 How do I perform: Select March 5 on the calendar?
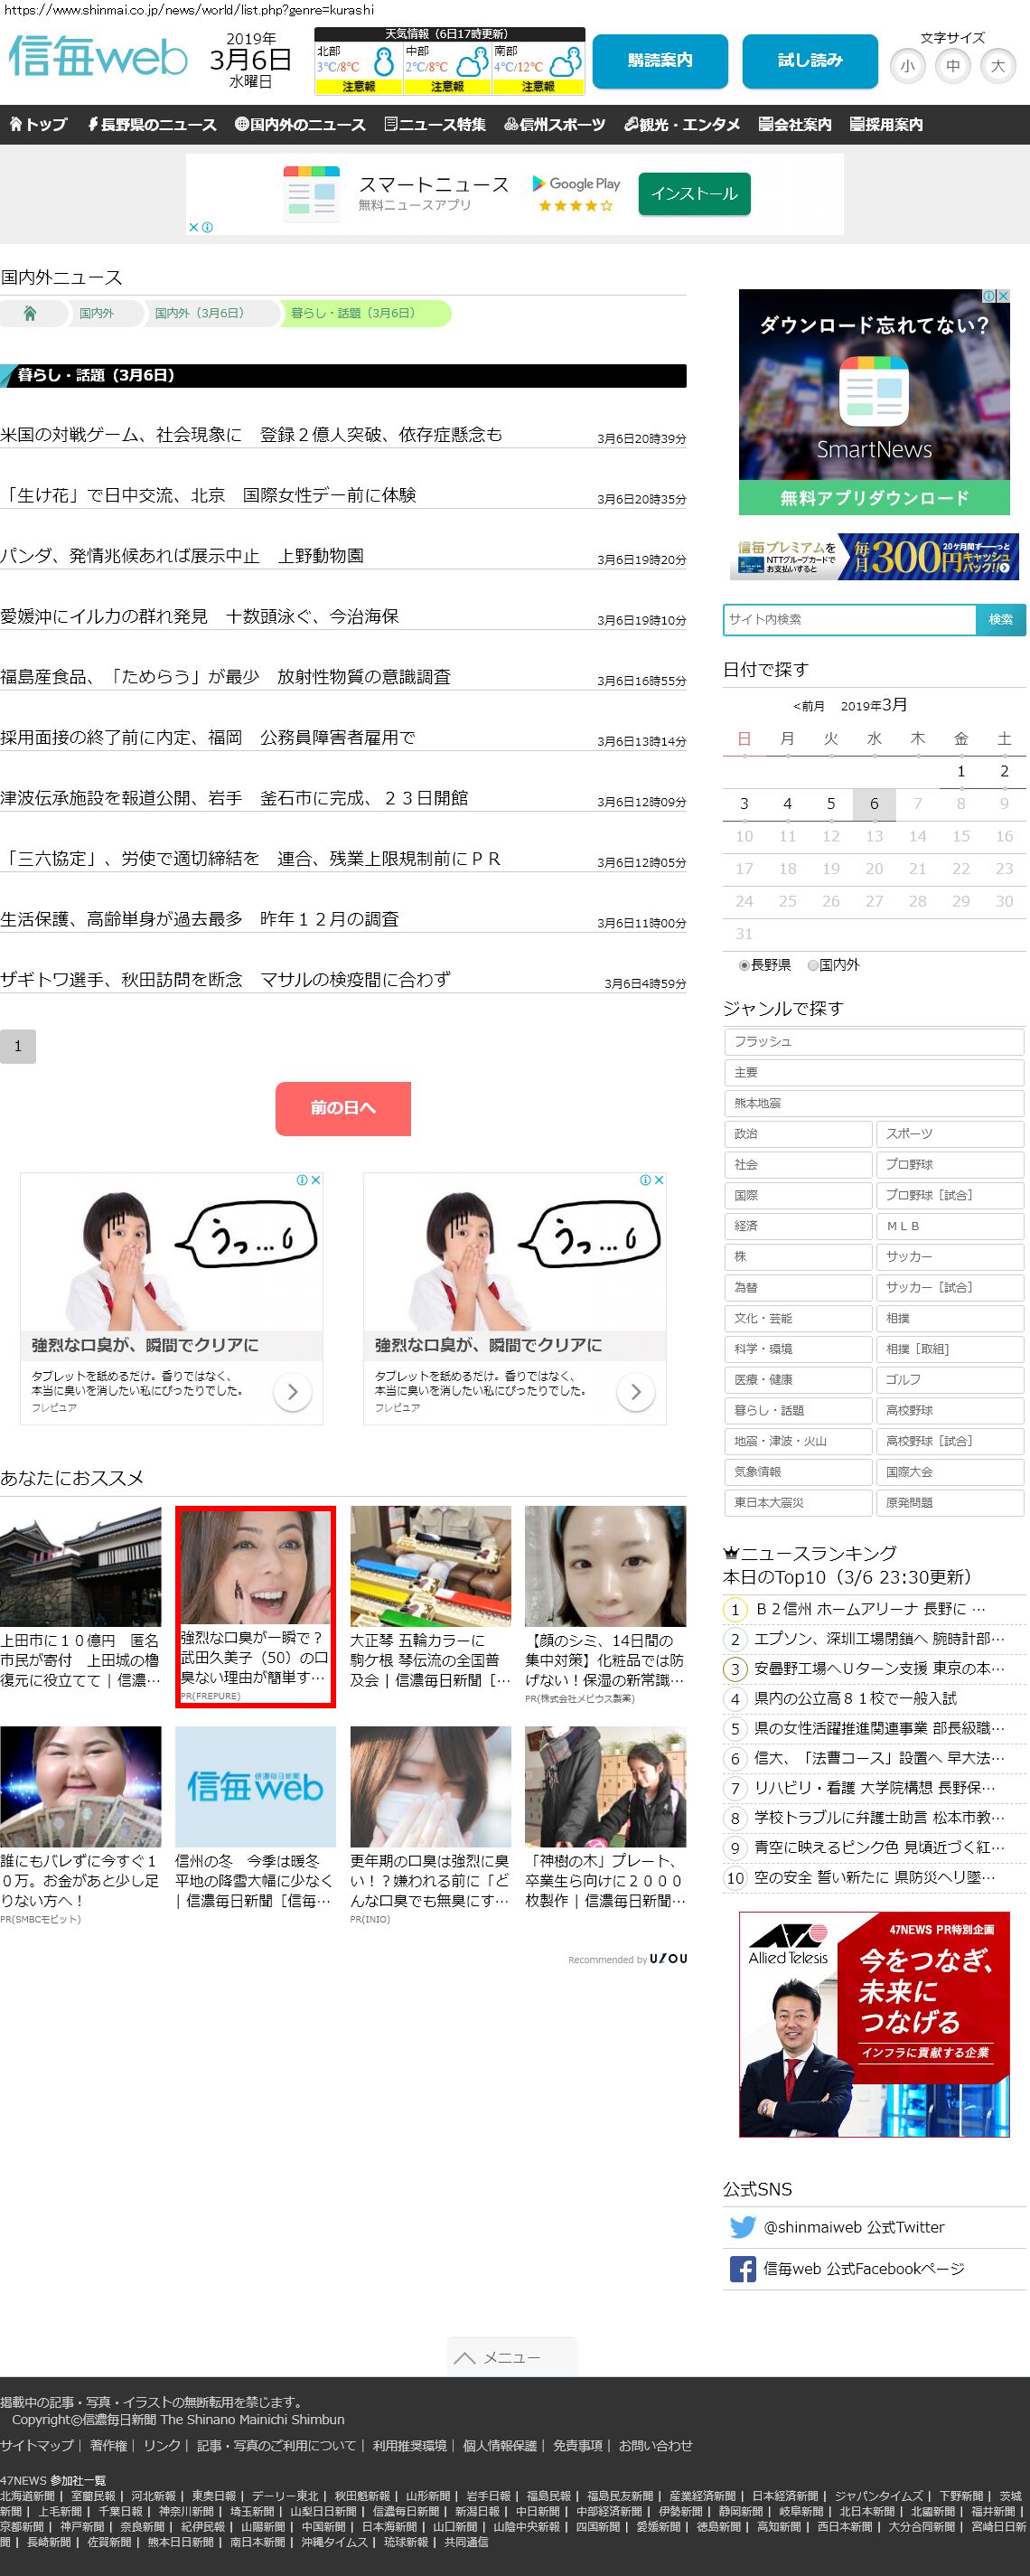830,803
